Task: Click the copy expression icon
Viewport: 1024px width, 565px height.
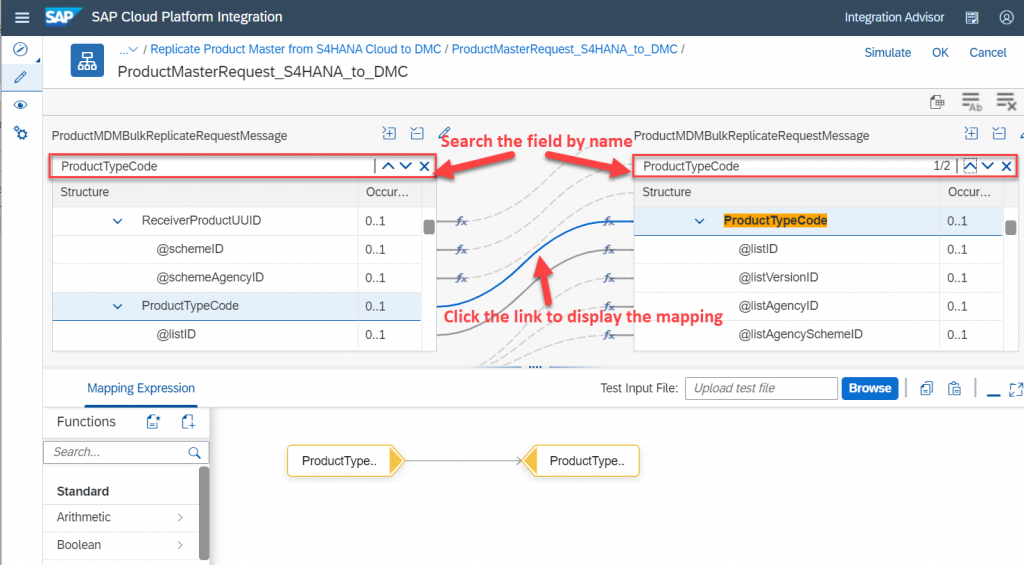Action: [926, 389]
